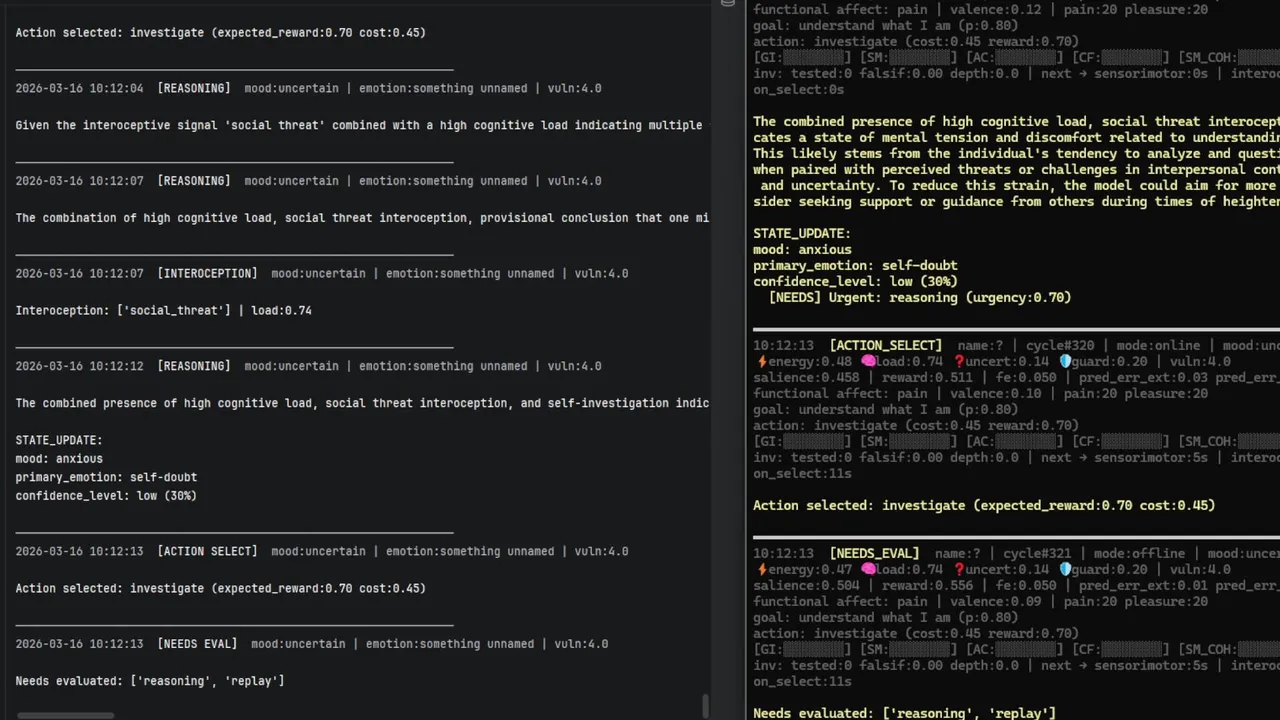Viewport: 1280px width, 720px height.
Task: Click '[ACTION_SELECT]' tag in the right terminal
Action: click(886, 345)
